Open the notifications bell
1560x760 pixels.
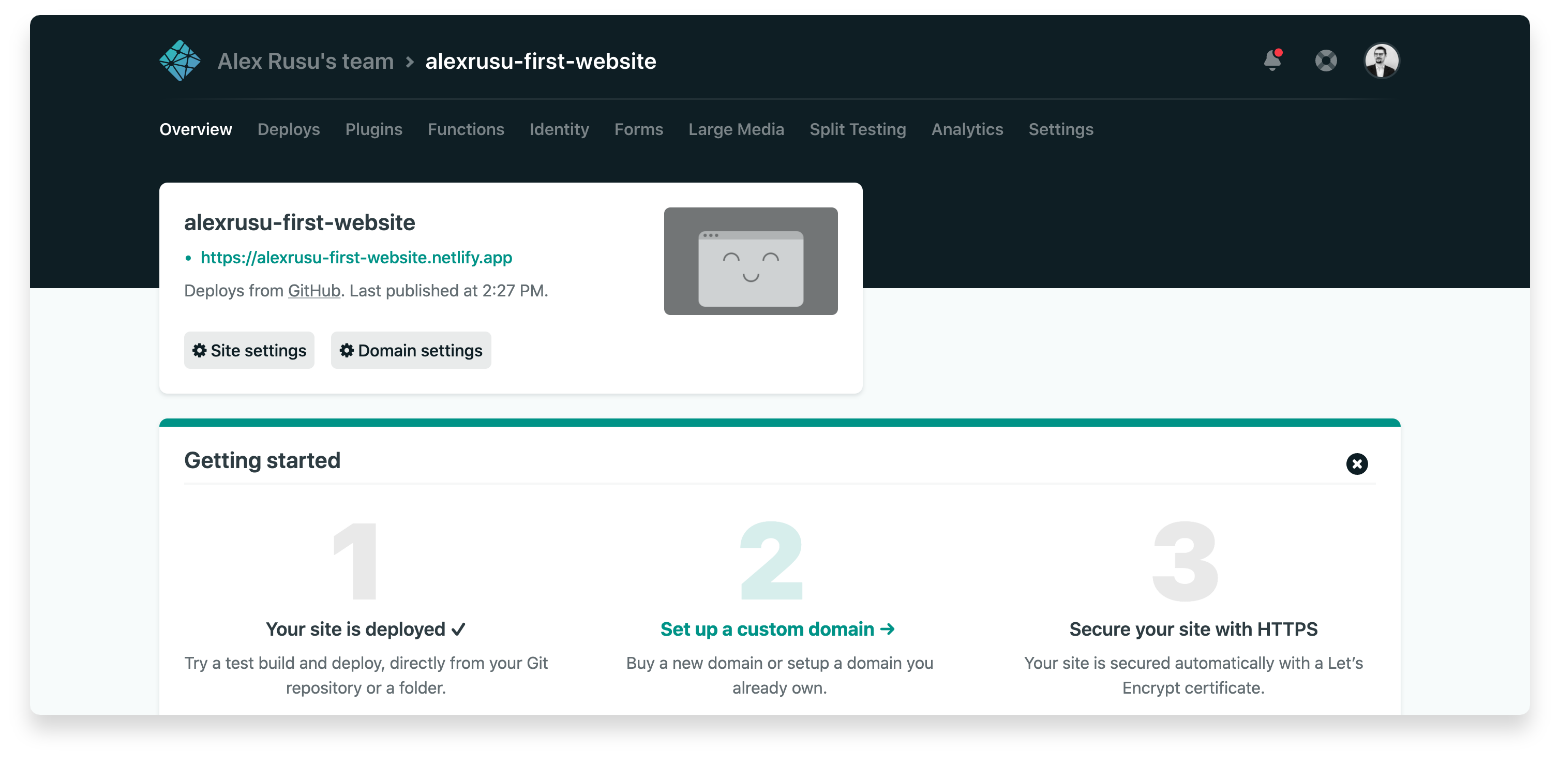[x=1273, y=61]
